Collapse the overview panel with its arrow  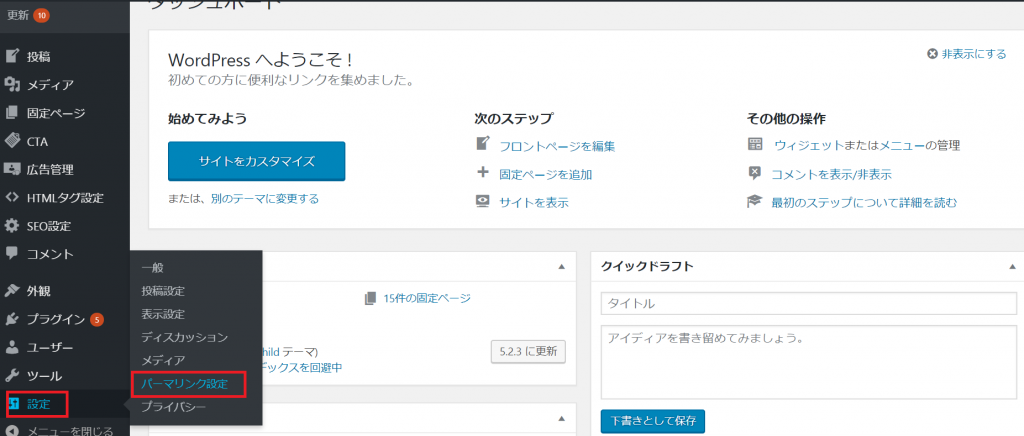[x=561, y=267]
